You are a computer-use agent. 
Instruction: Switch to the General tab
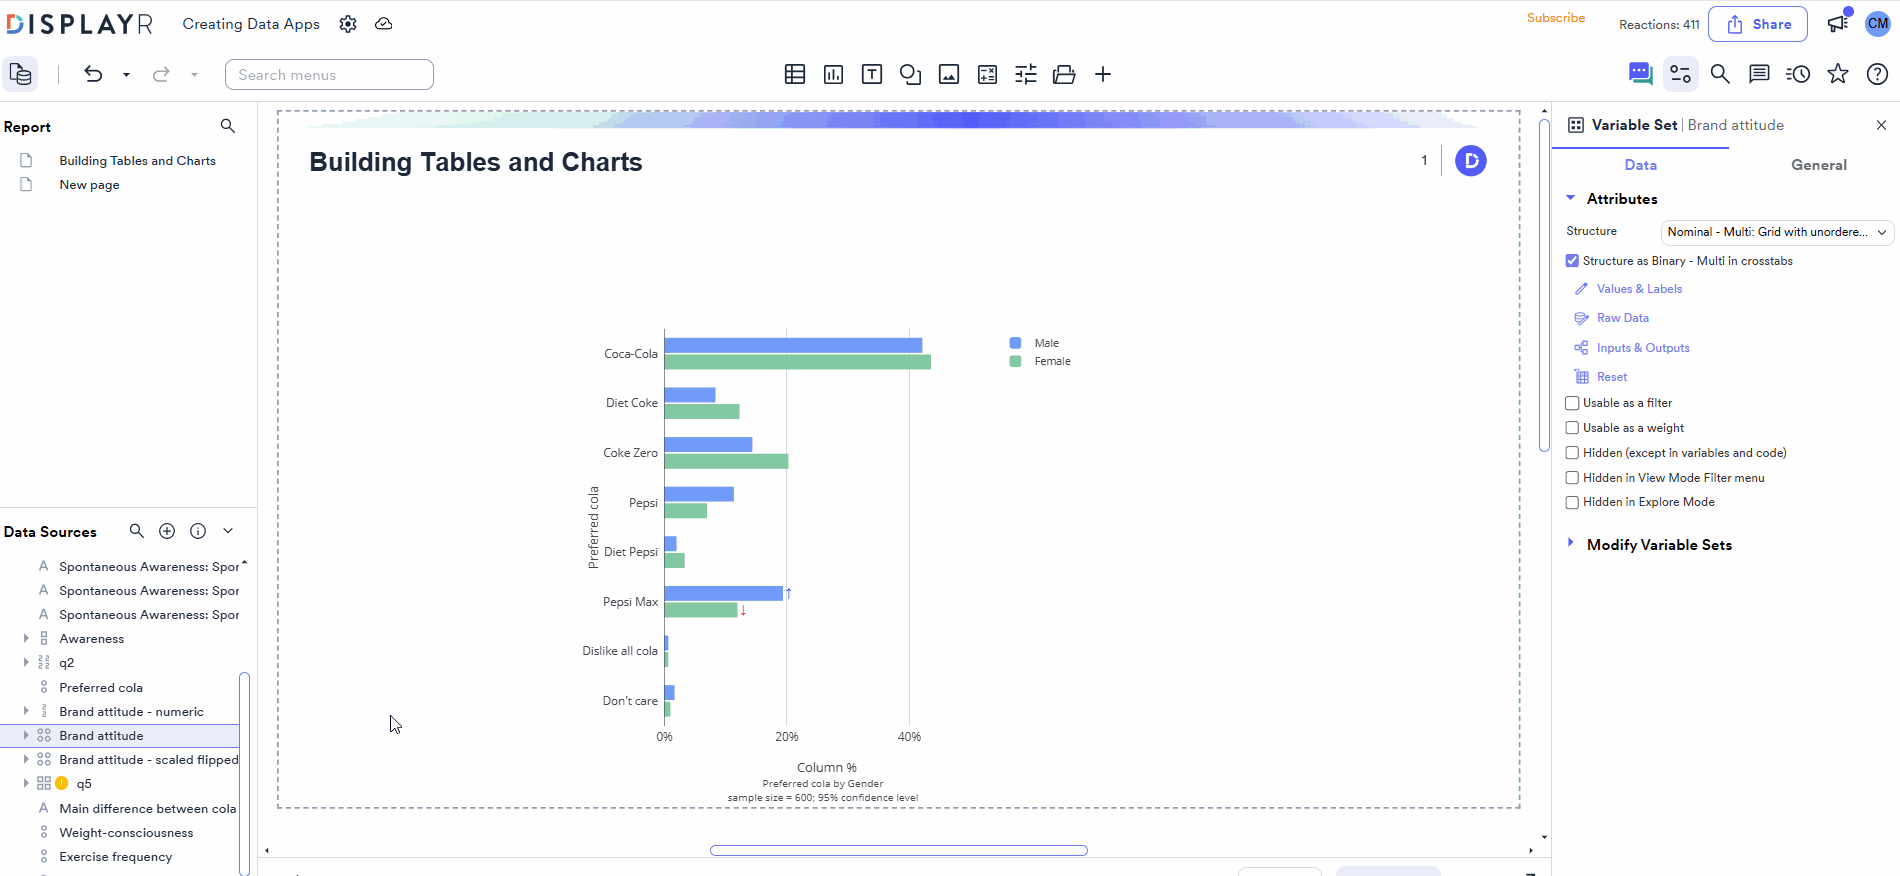coord(1819,165)
